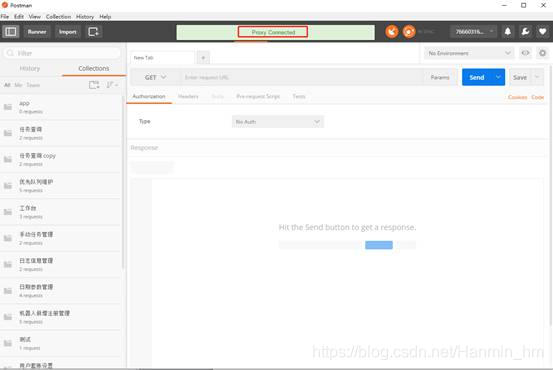Select the Body request tab
This screenshot has height=370, width=553.
point(218,96)
